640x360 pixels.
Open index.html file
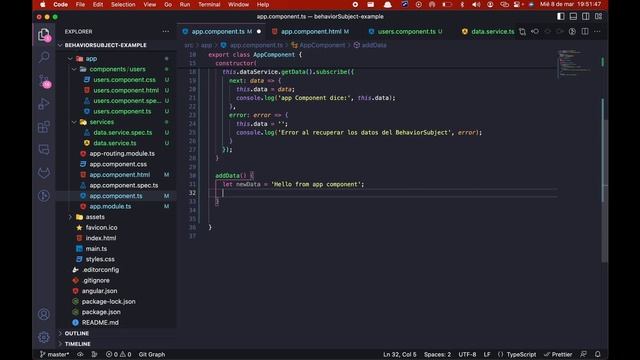(x=100, y=238)
